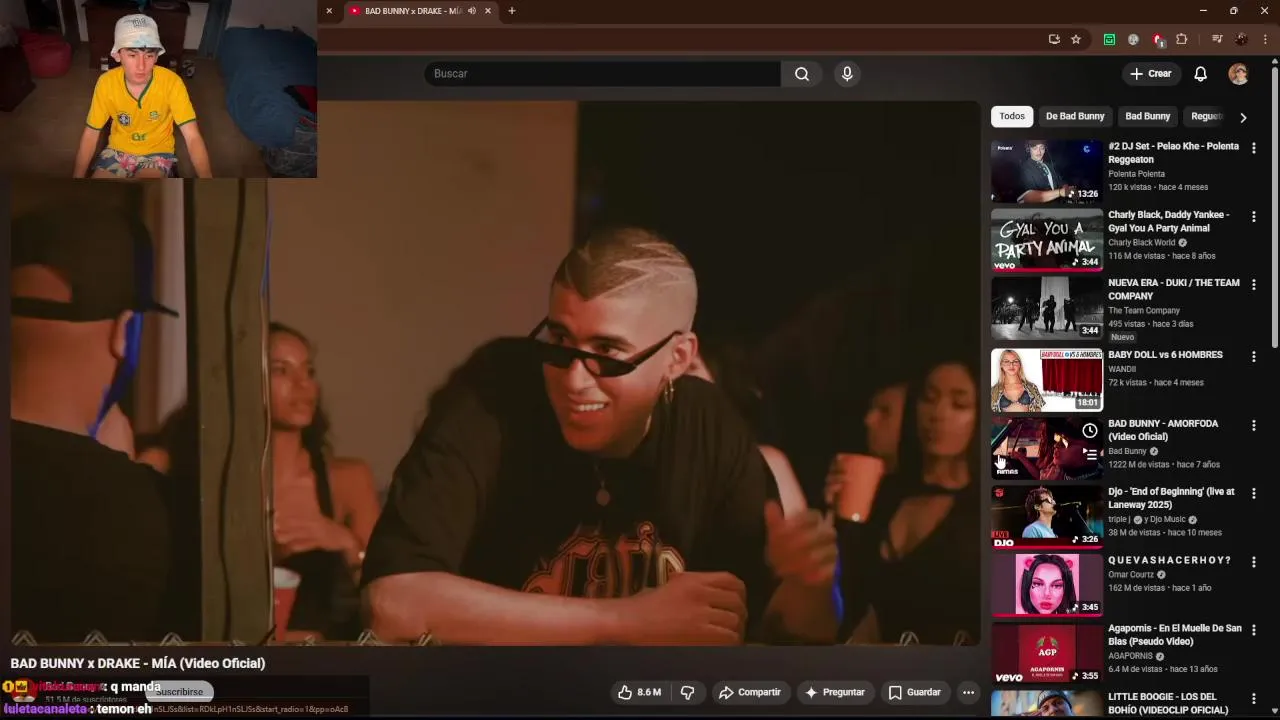Like the video with 8.6 M thumbs up

pos(639,692)
